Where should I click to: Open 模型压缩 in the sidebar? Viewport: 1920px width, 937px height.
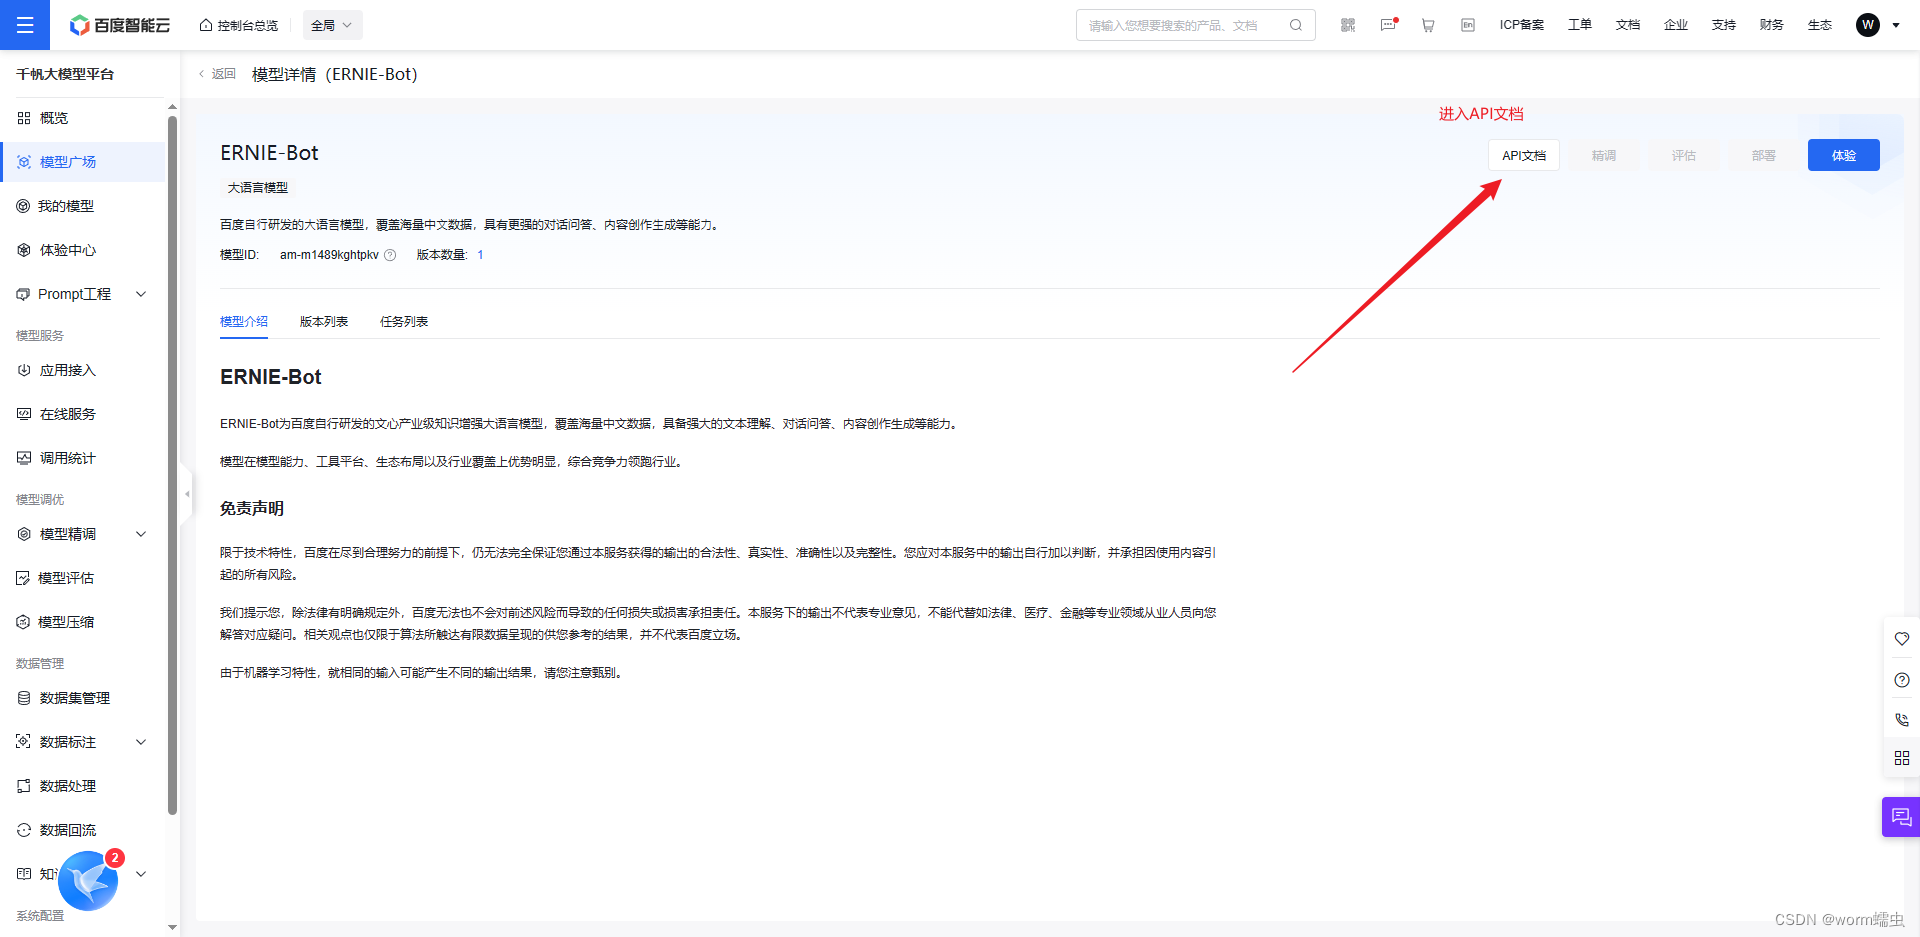82,622
